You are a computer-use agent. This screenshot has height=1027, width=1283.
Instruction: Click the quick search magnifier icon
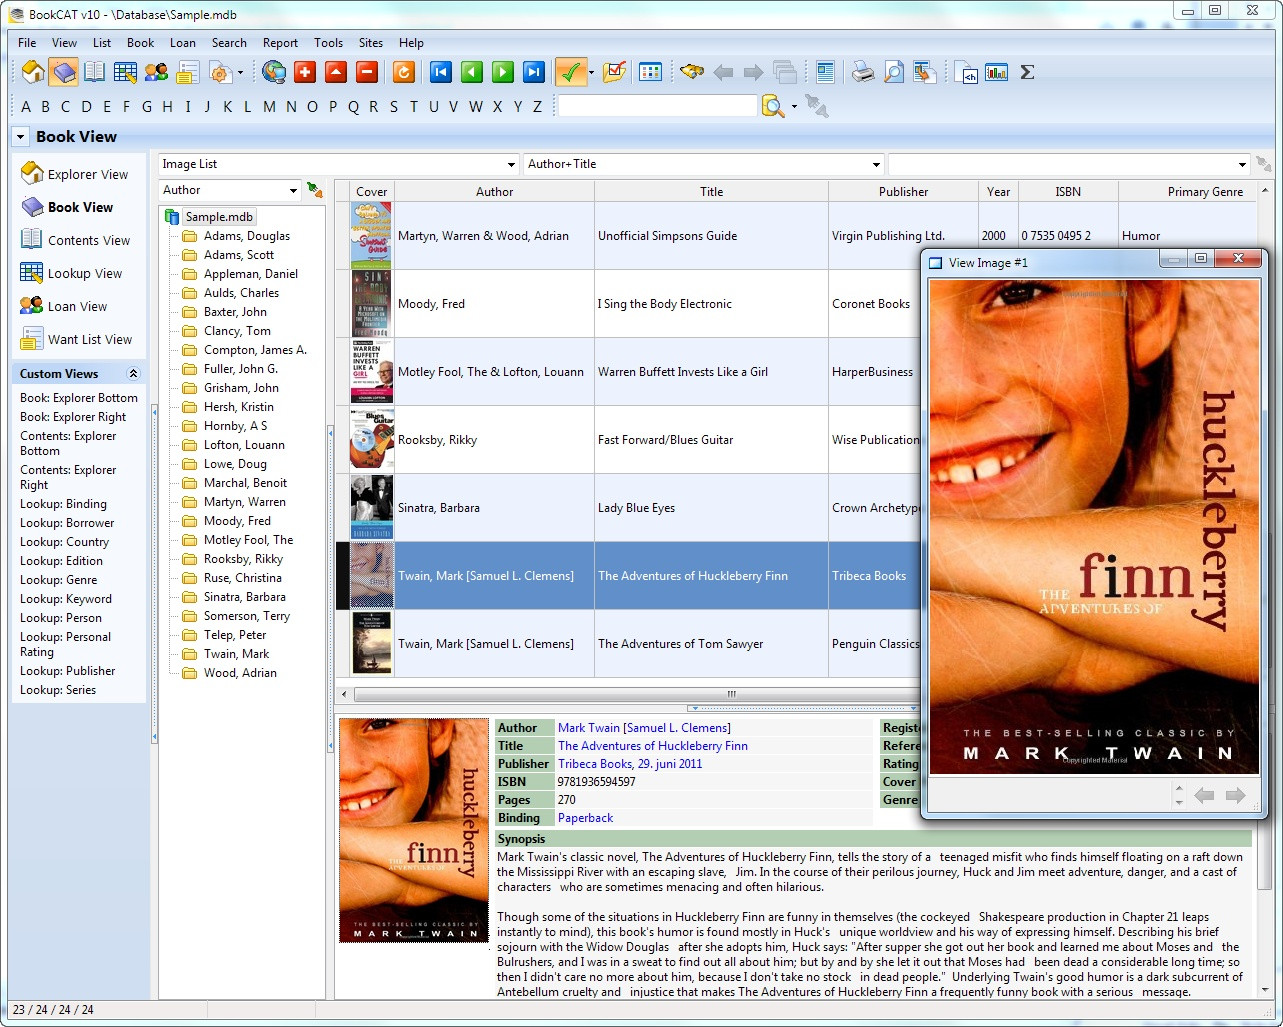(x=773, y=106)
